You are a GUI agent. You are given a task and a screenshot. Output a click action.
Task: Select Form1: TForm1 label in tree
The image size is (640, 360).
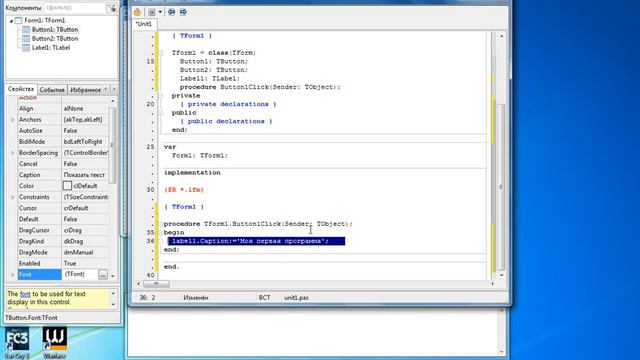click(44, 20)
